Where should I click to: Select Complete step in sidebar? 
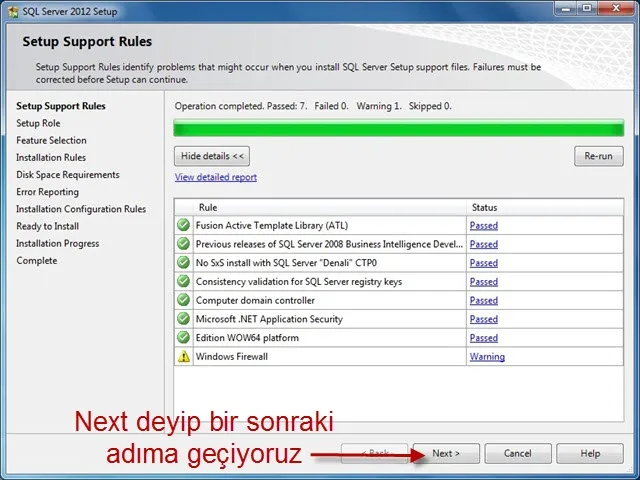(37, 260)
